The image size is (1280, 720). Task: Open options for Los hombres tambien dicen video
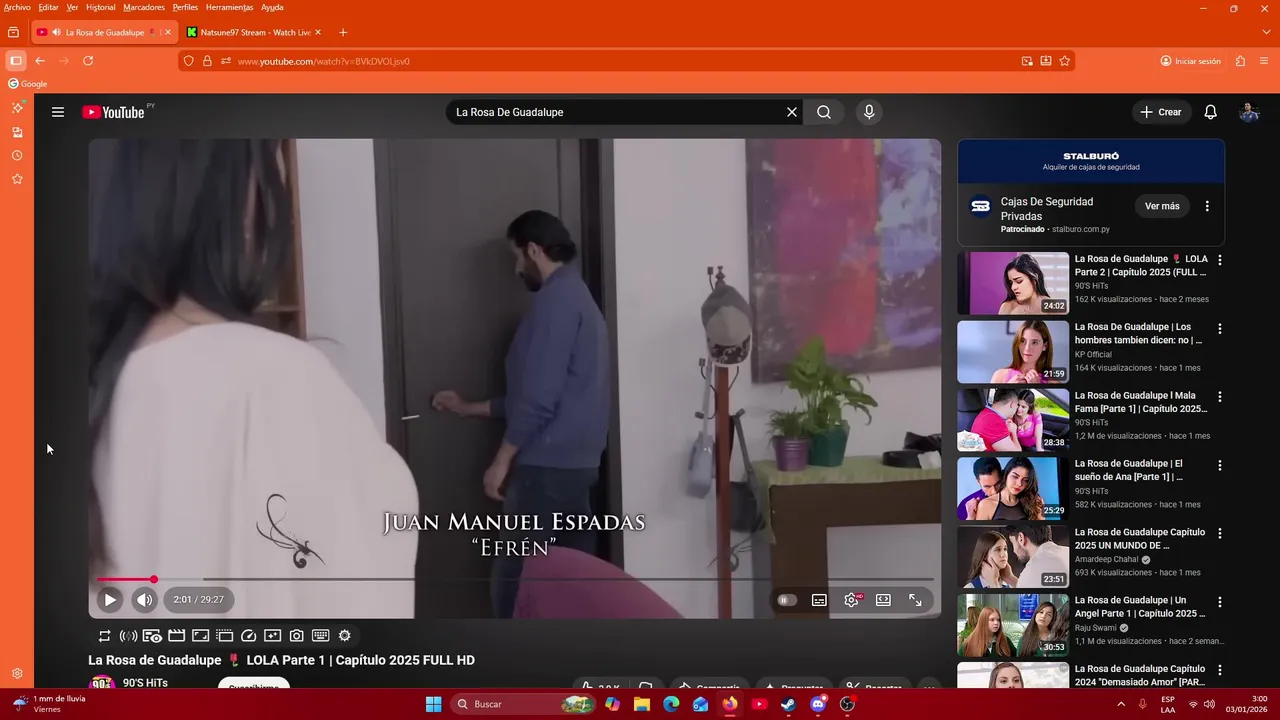(x=1219, y=328)
